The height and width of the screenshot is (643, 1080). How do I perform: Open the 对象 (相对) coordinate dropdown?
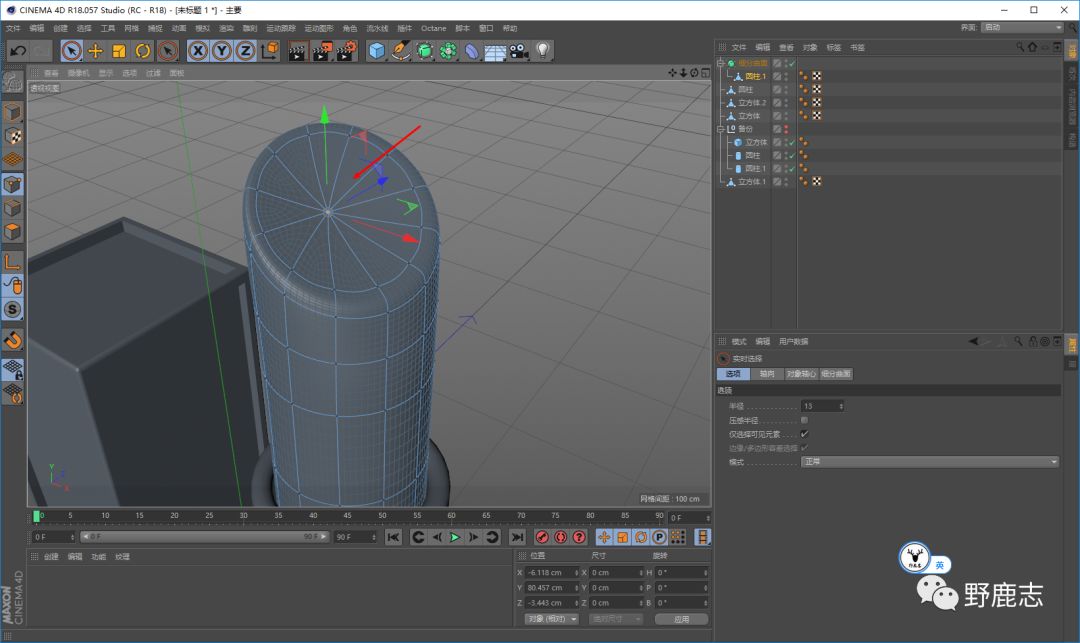point(552,619)
